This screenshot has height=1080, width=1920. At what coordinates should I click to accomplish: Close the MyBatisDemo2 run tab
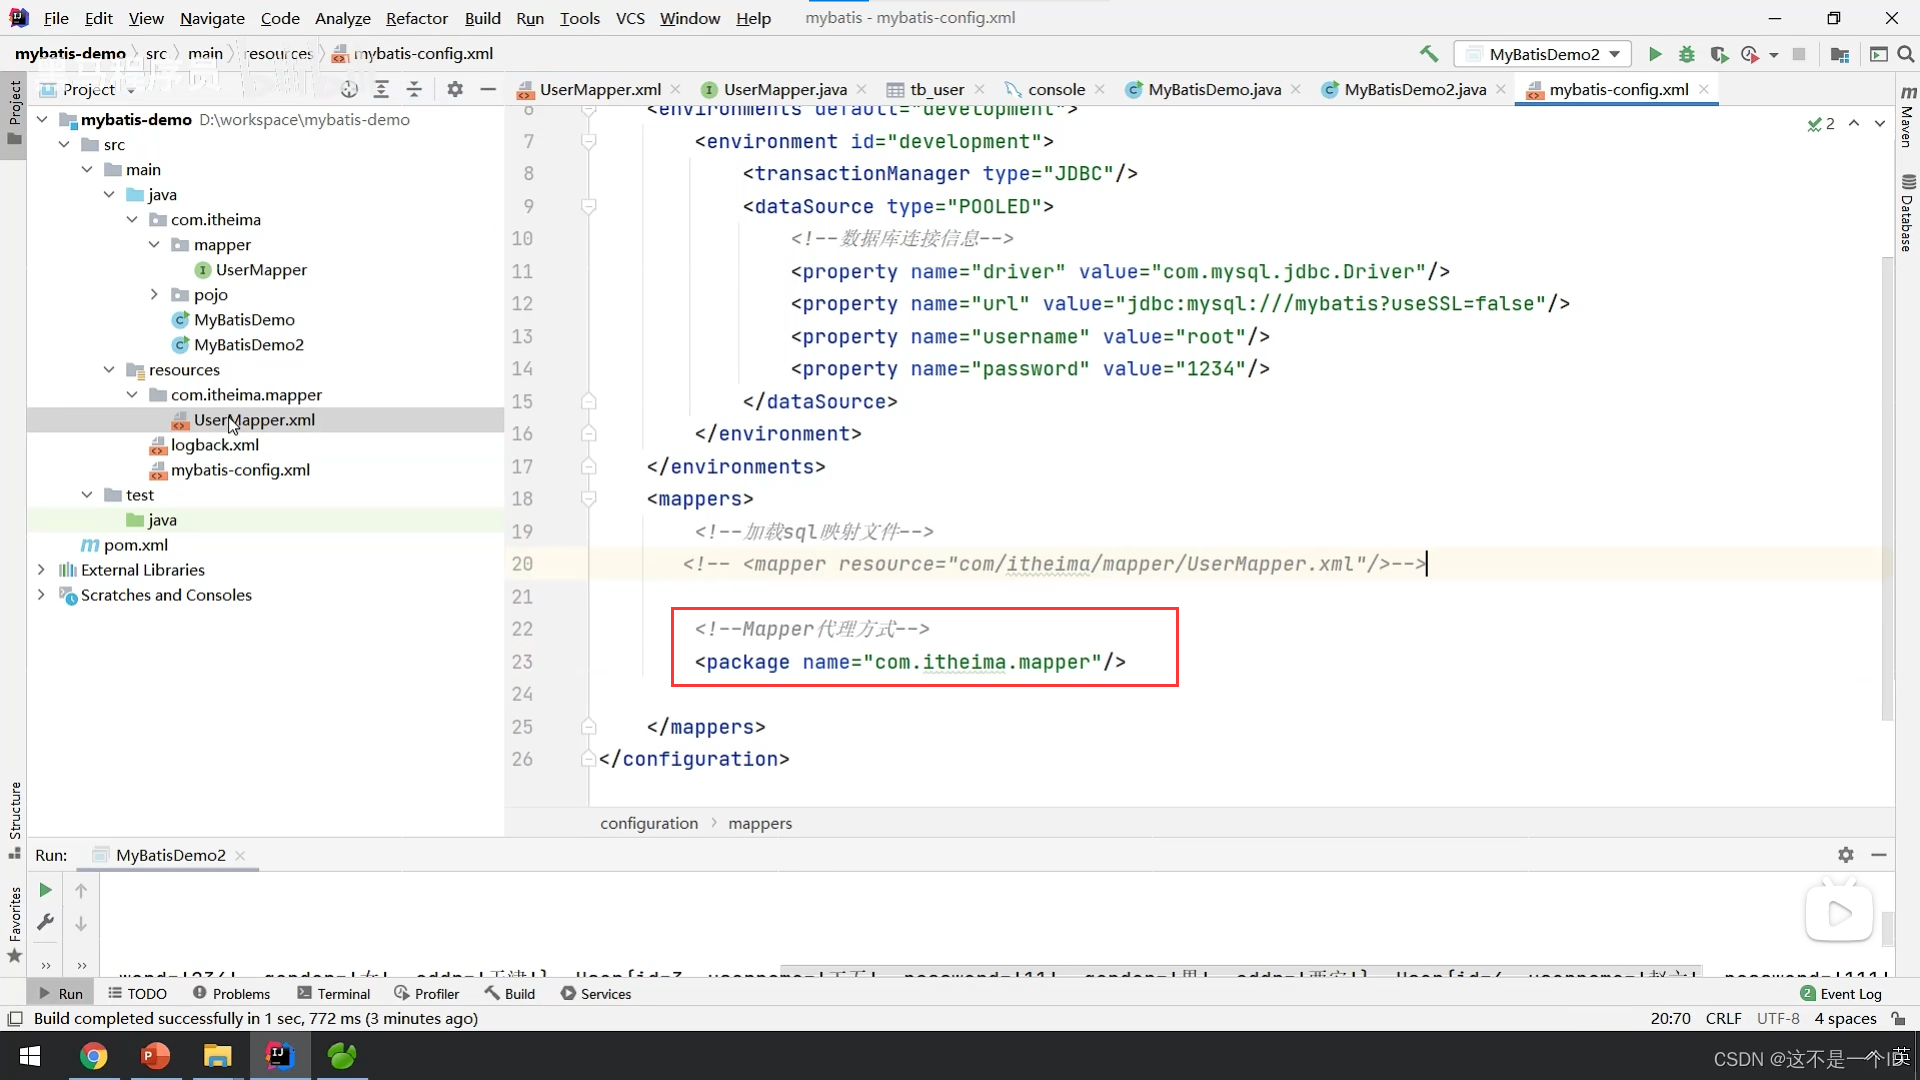240,856
